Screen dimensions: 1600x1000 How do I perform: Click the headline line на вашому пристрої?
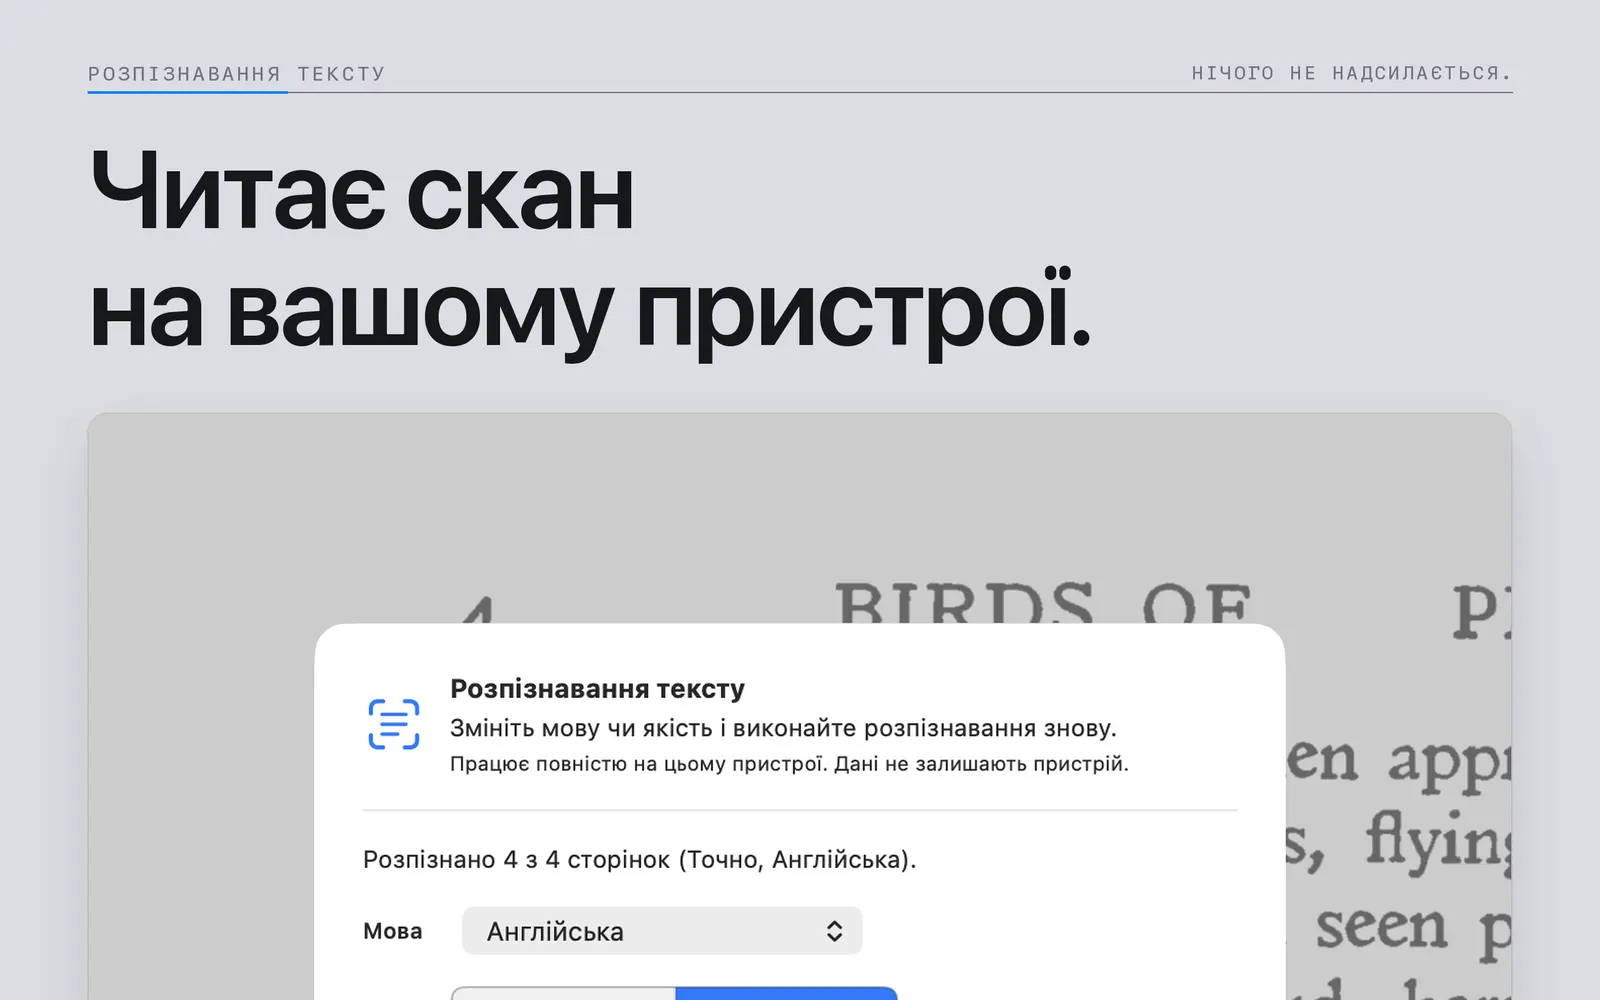[x=590, y=312]
